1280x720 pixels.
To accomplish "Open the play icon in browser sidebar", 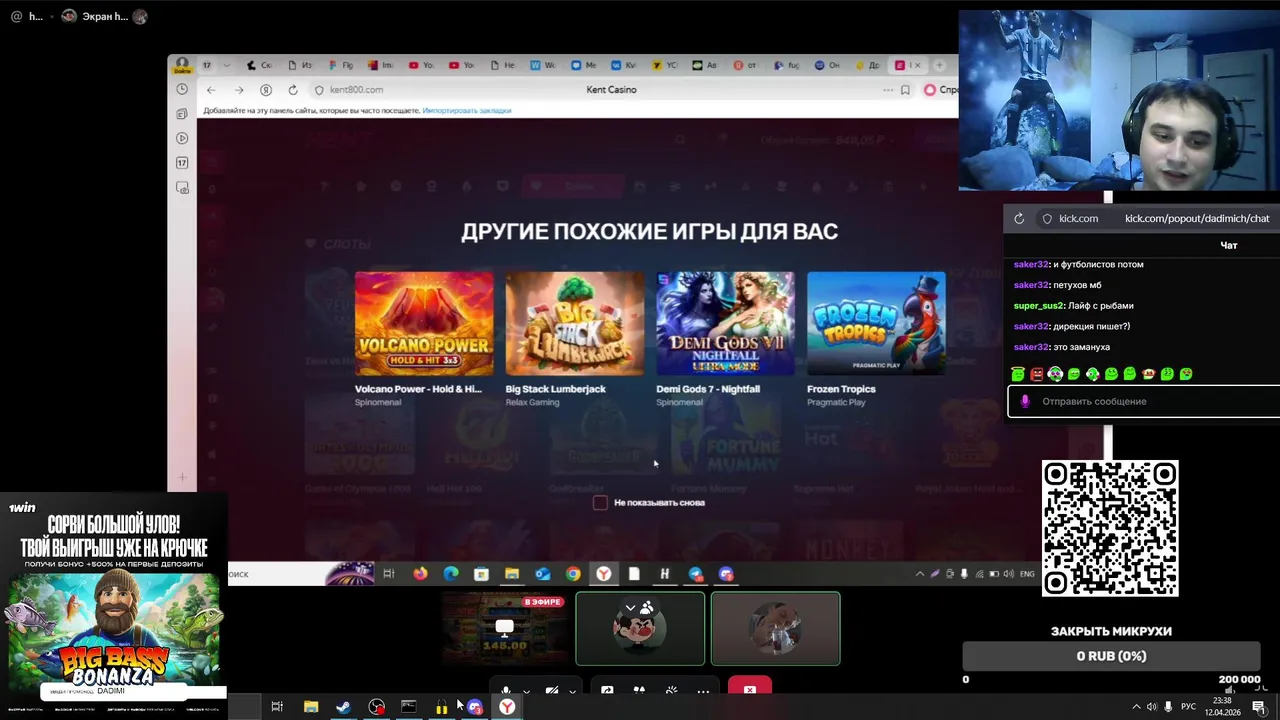I will coord(182,138).
